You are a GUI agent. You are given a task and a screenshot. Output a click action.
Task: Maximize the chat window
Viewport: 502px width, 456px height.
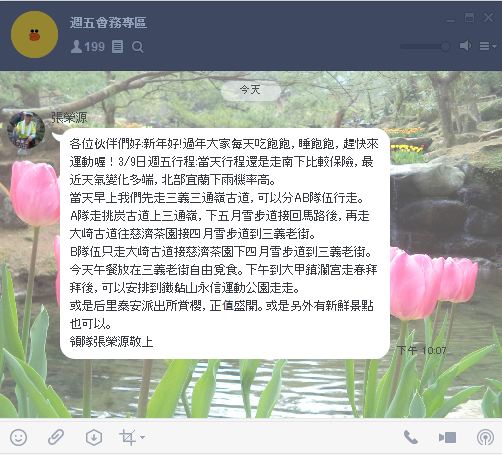coord(469,18)
